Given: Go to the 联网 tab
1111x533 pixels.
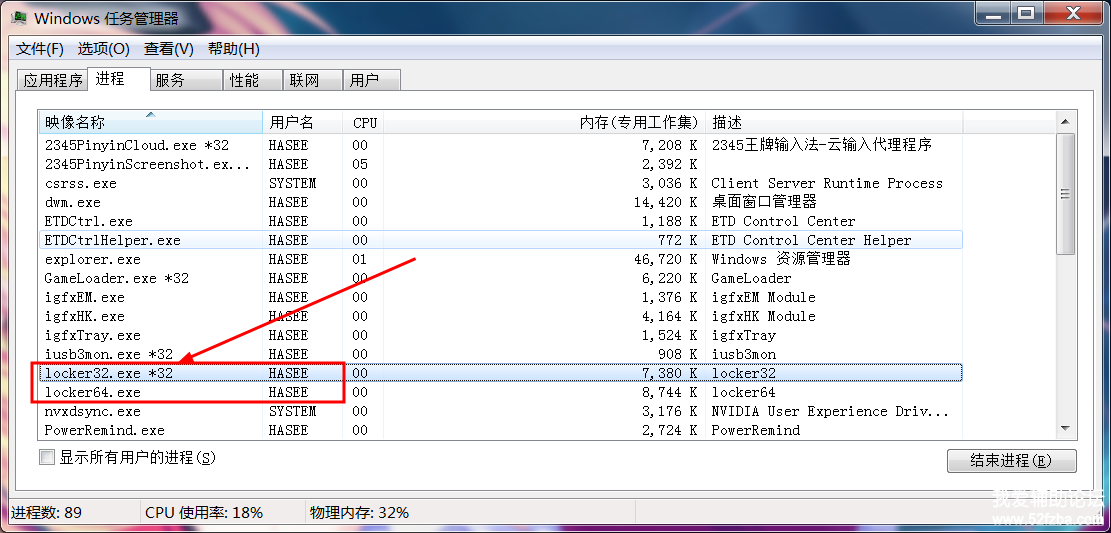Looking at the screenshot, I should pyautogui.click(x=312, y=80).
